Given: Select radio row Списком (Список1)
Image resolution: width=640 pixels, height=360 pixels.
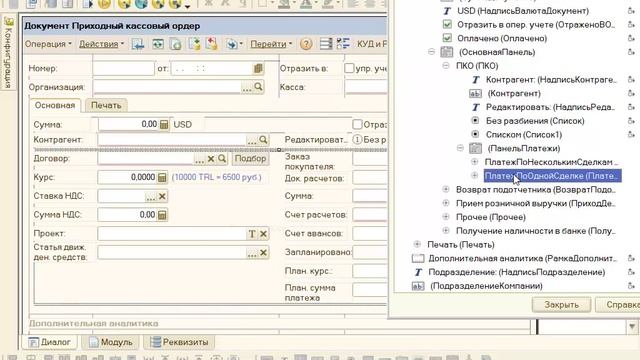Looking at the screenshot, I should pos(516,135).
